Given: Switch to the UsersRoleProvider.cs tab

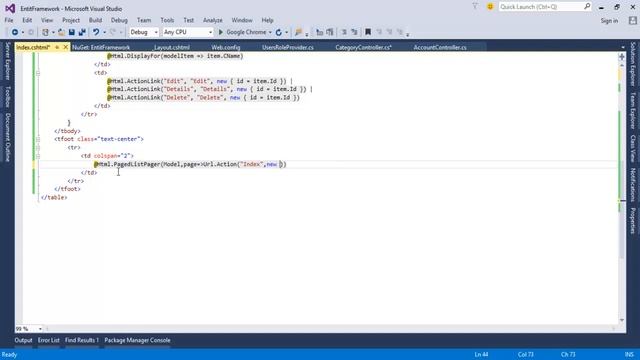Looking at the screenshot, I should coord(288,47).
